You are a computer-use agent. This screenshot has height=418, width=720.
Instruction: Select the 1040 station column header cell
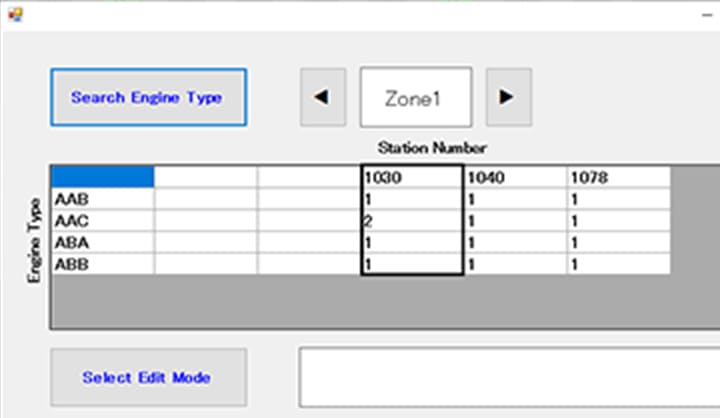(x=515, y=177)
